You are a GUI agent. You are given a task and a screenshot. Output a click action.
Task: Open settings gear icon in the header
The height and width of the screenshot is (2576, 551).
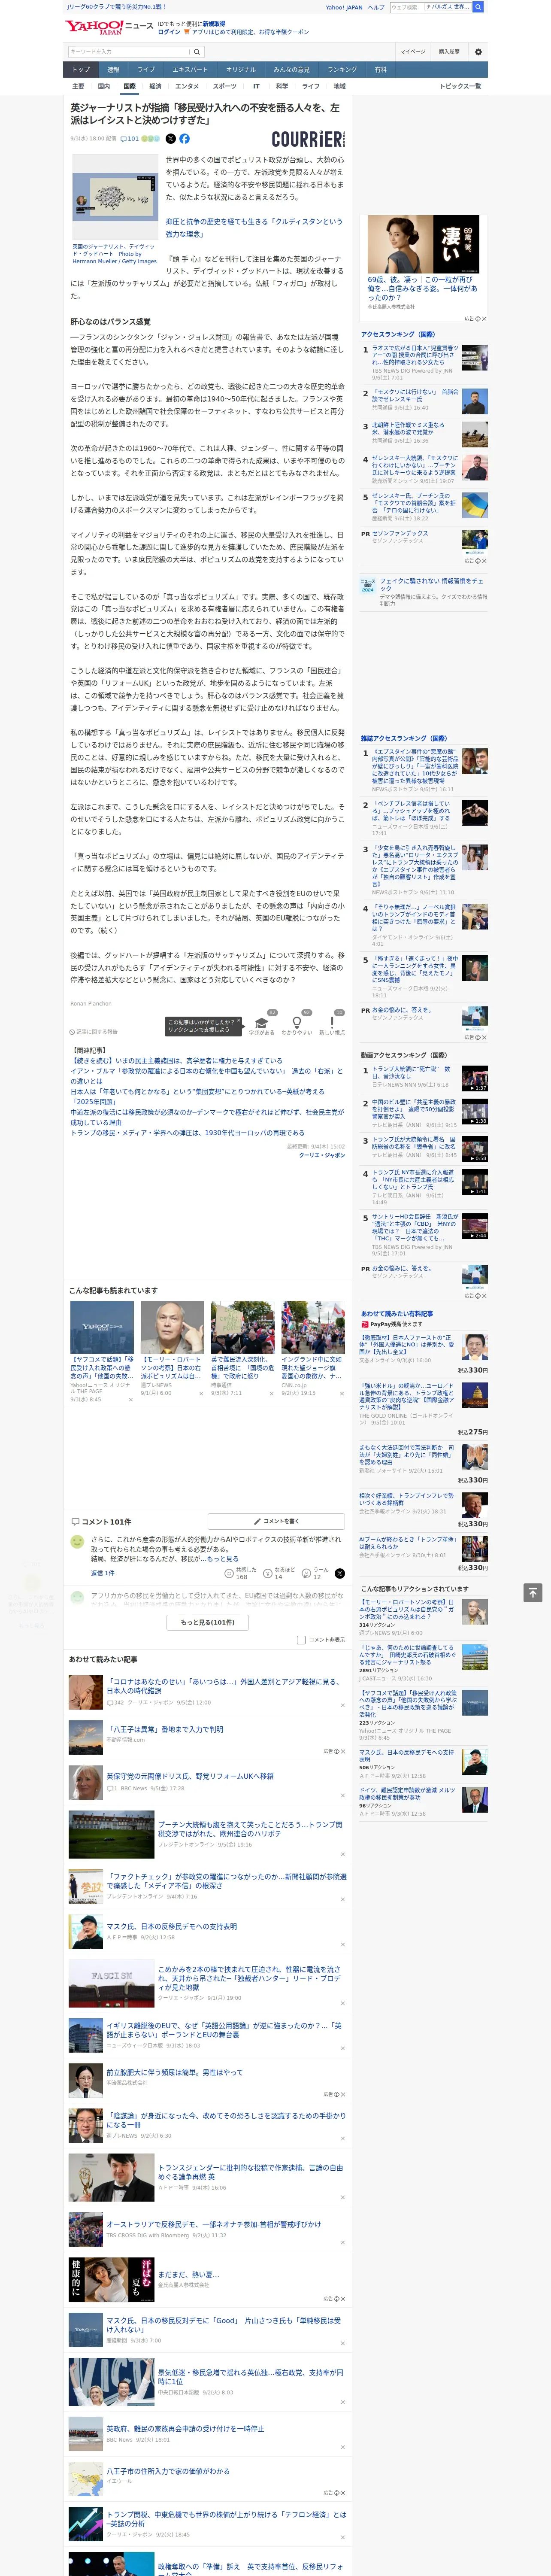pyautogui.click(x=478, y=52)
